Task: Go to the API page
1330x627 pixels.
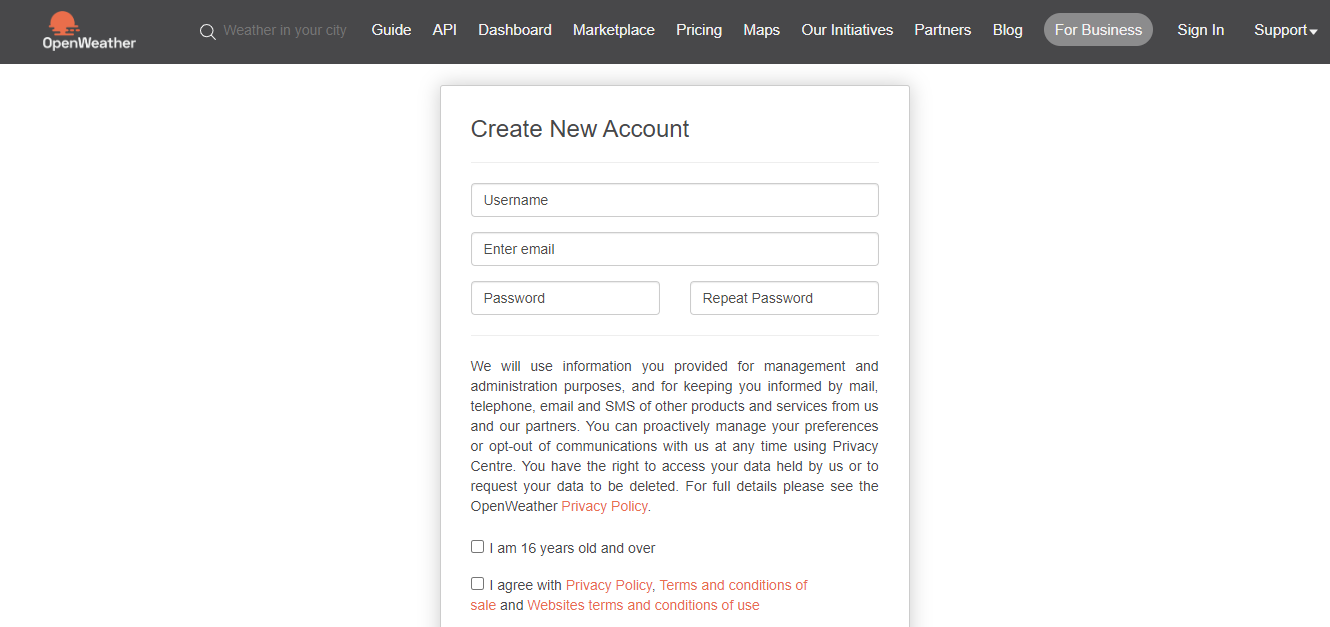Action: point(445,30)
